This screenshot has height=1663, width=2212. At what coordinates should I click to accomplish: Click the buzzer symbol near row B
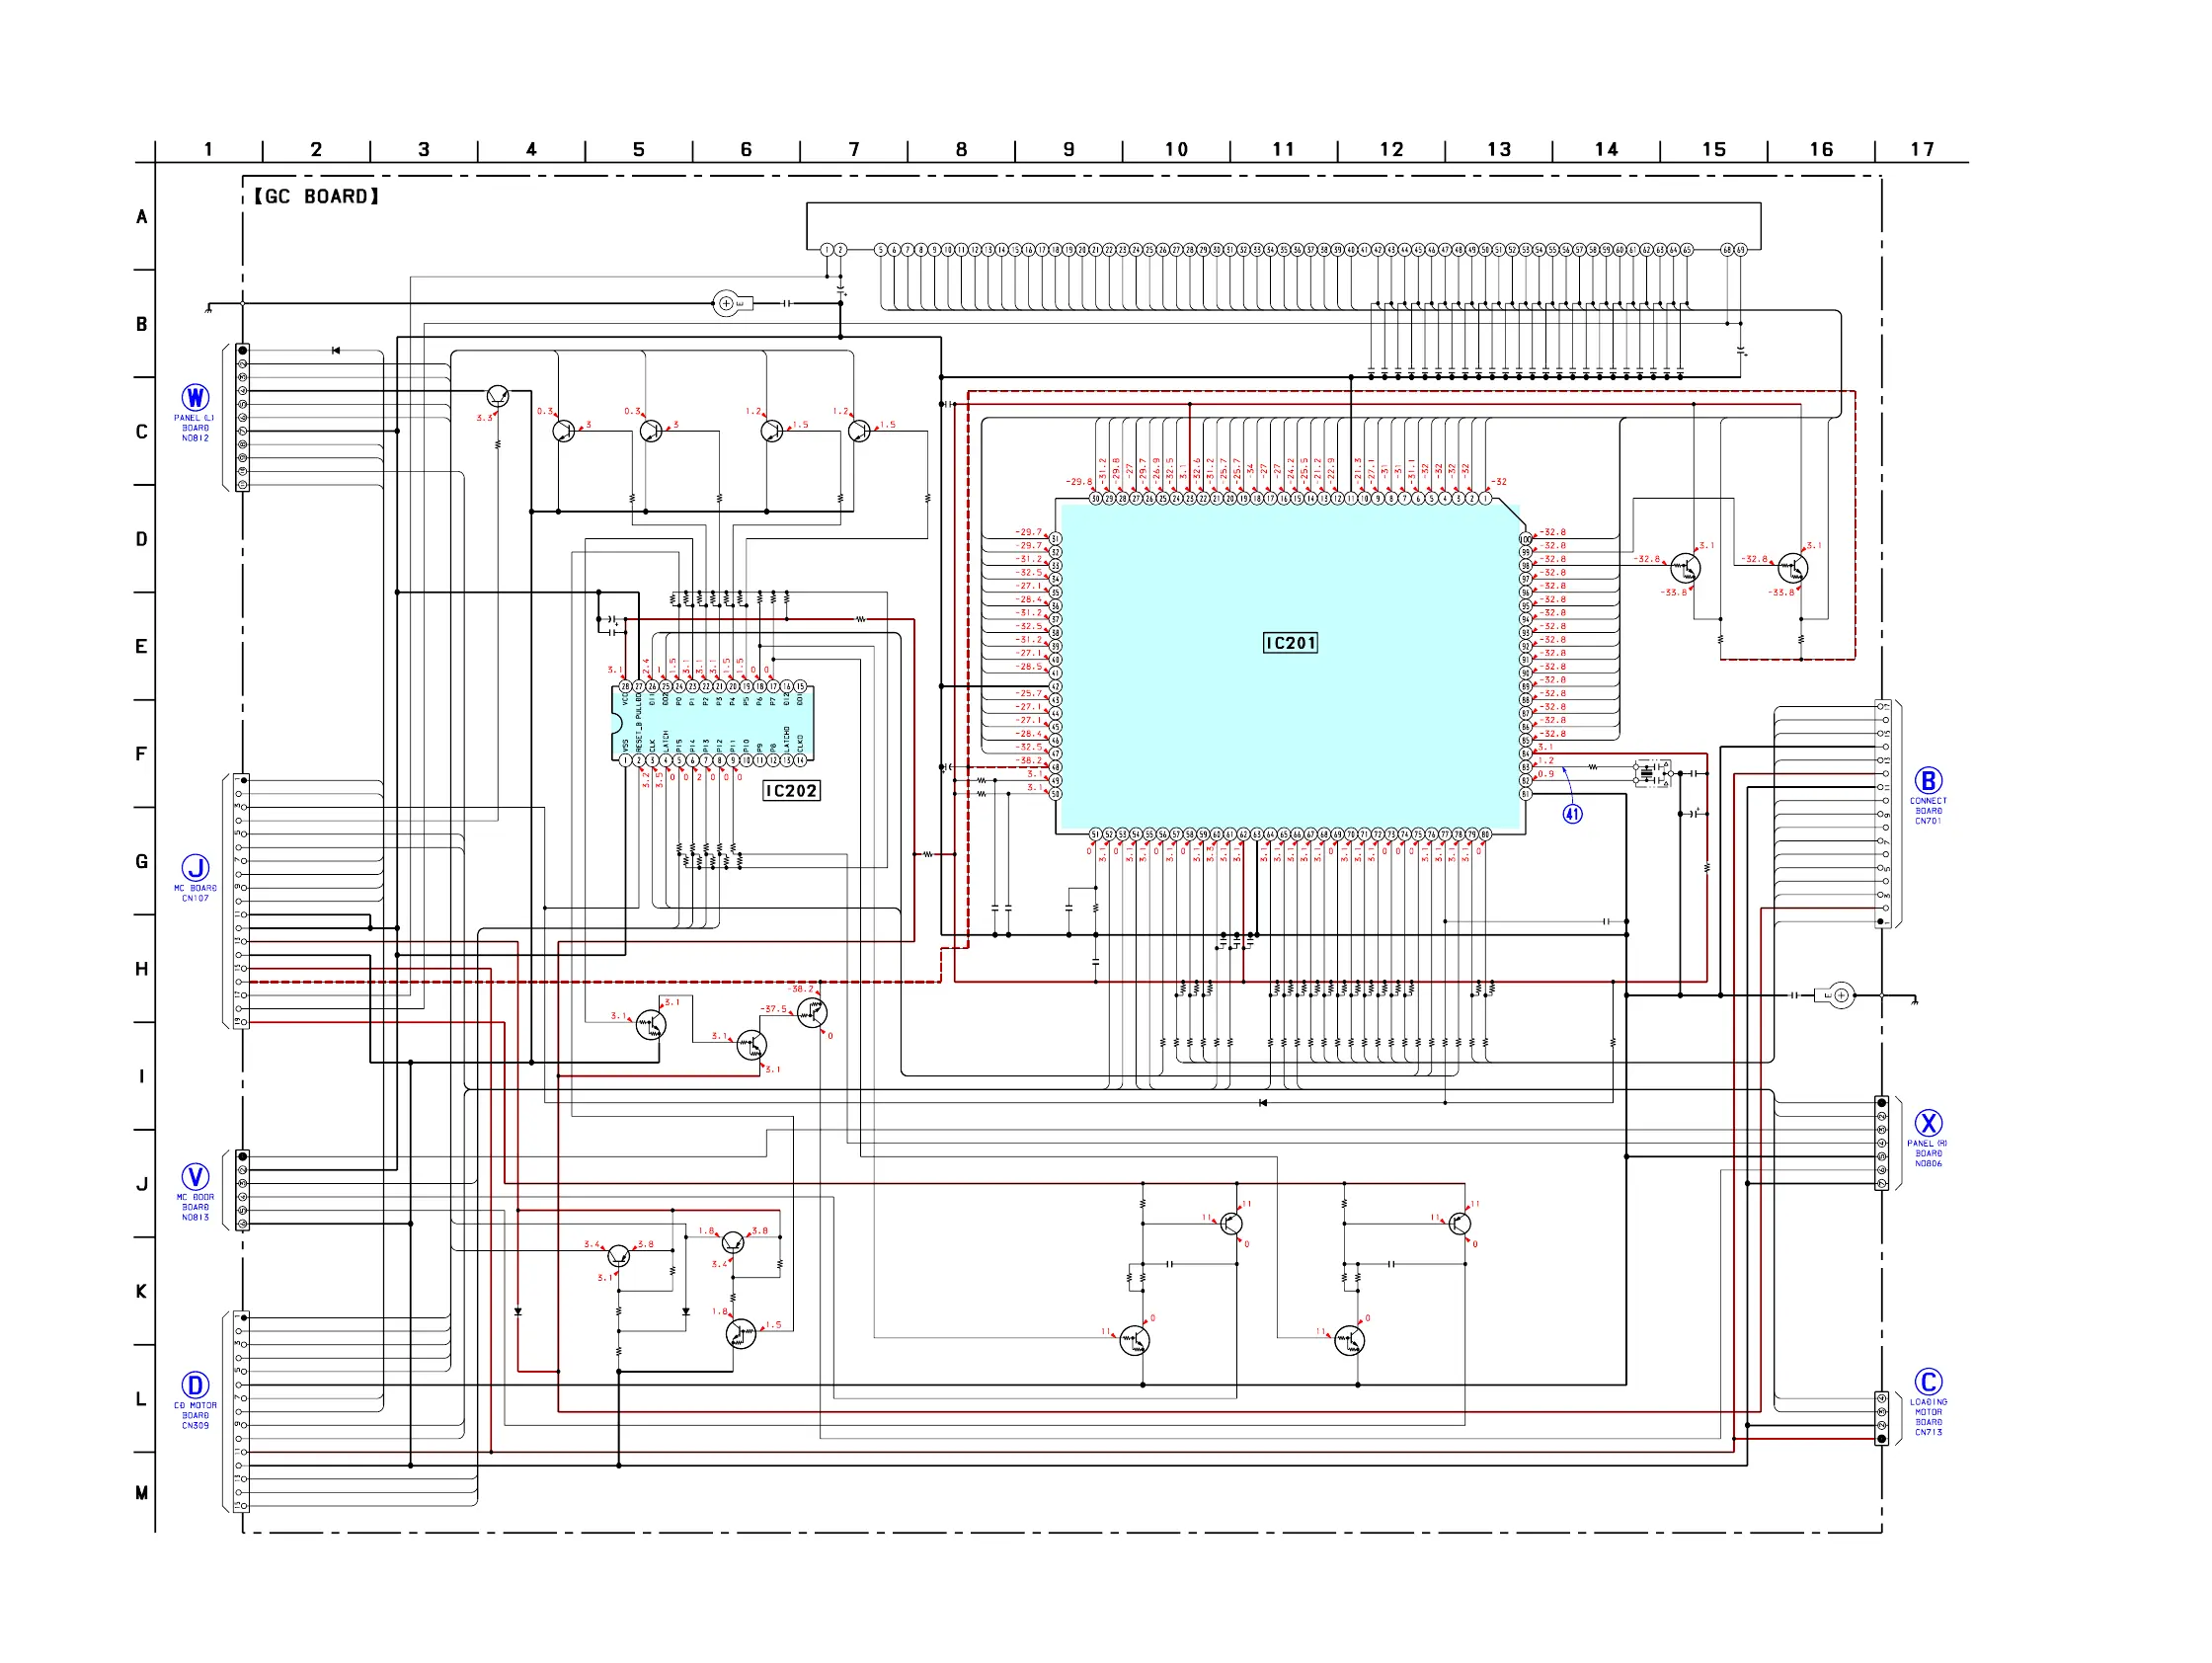click(x=728, y=303)
